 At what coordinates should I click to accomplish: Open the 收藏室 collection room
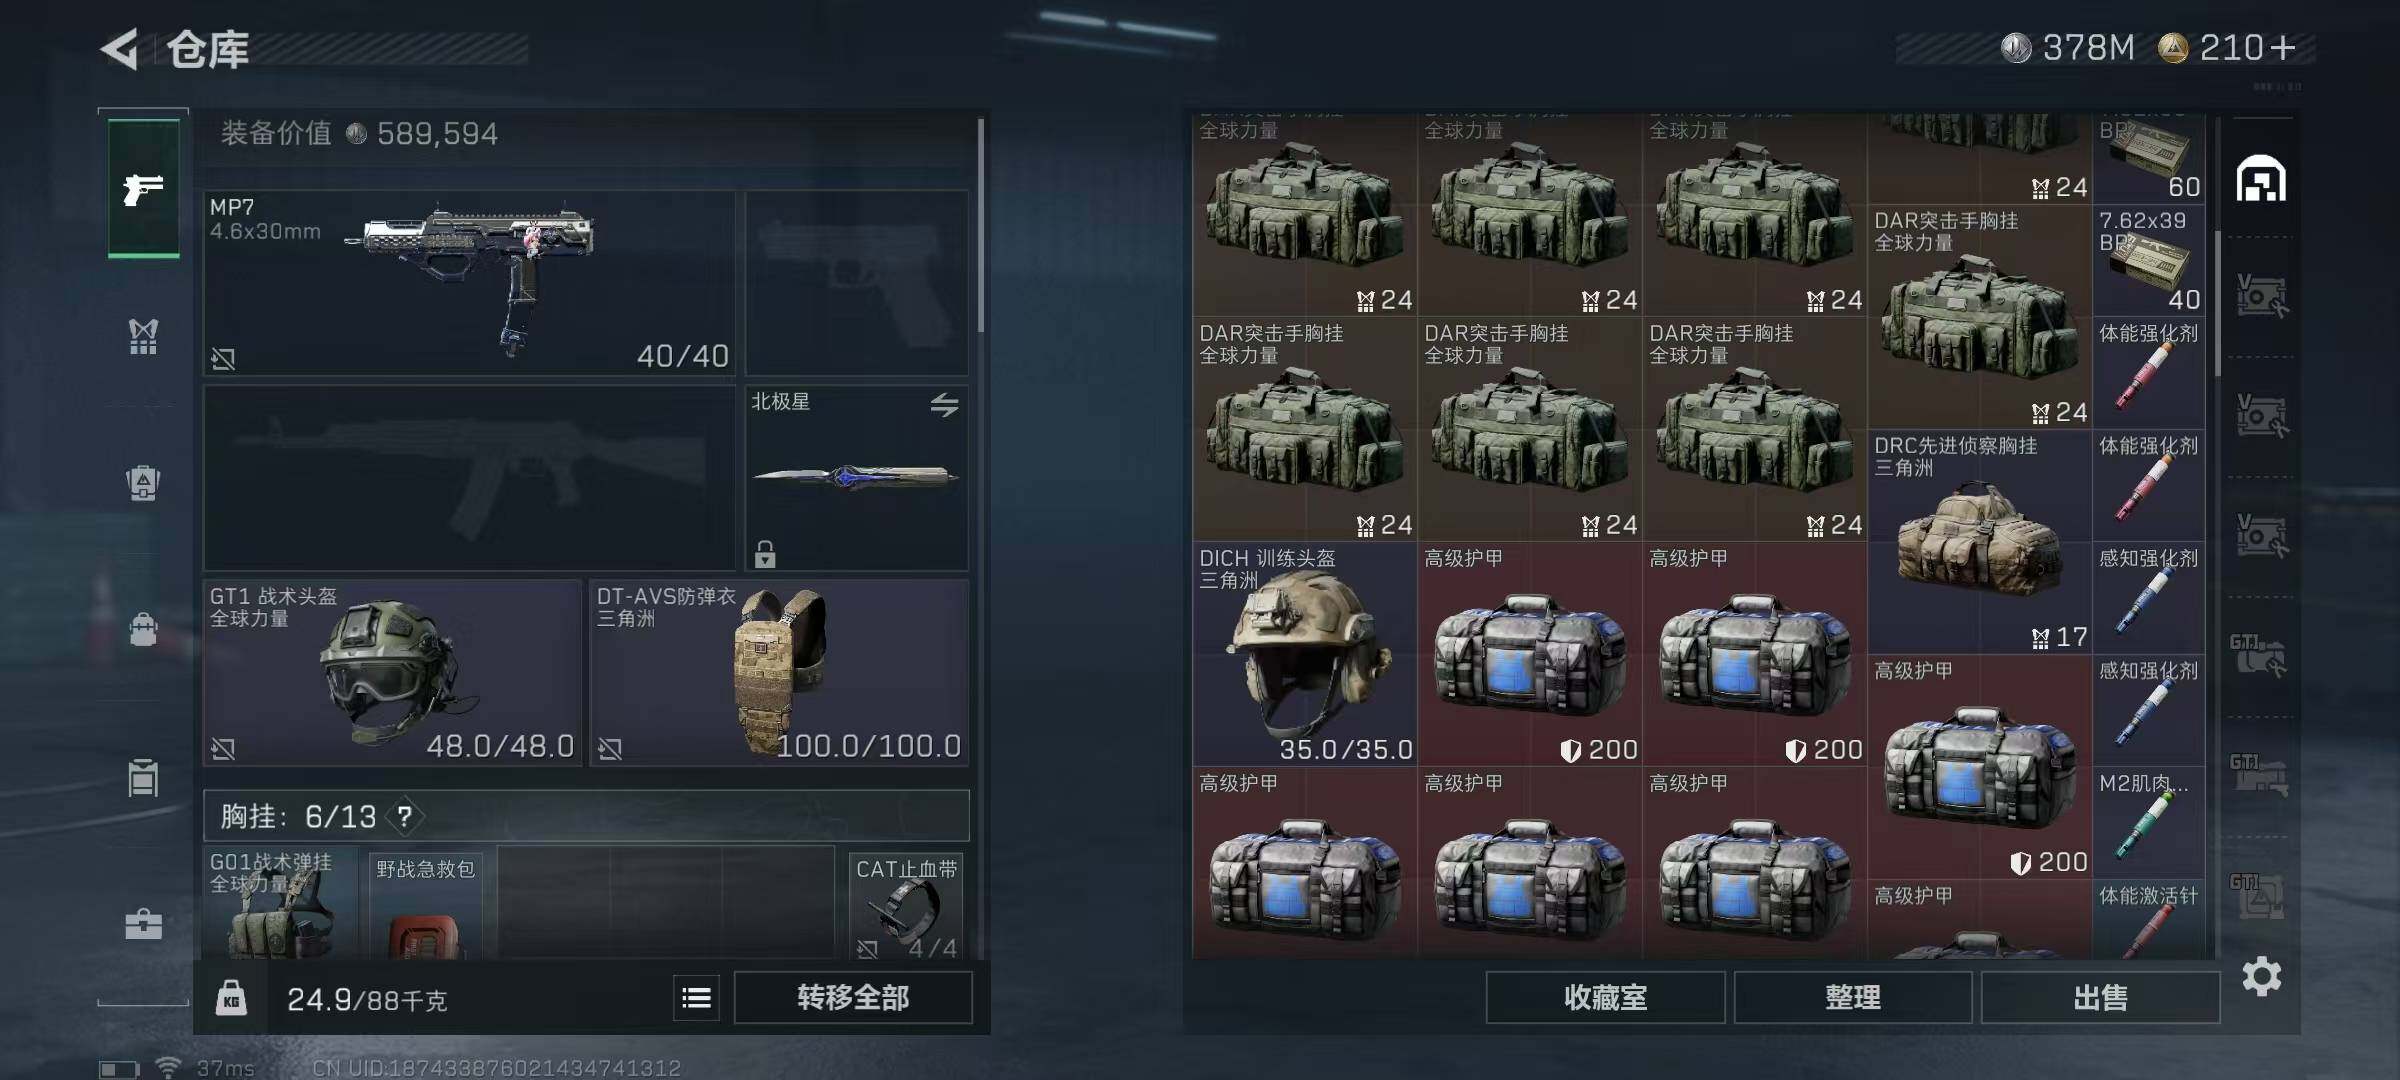point(1605,997)
